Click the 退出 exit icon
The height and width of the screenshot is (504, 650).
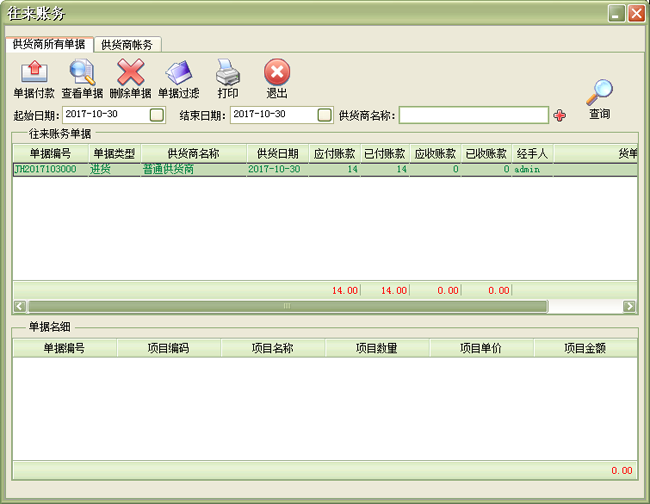tap(277, 73)
